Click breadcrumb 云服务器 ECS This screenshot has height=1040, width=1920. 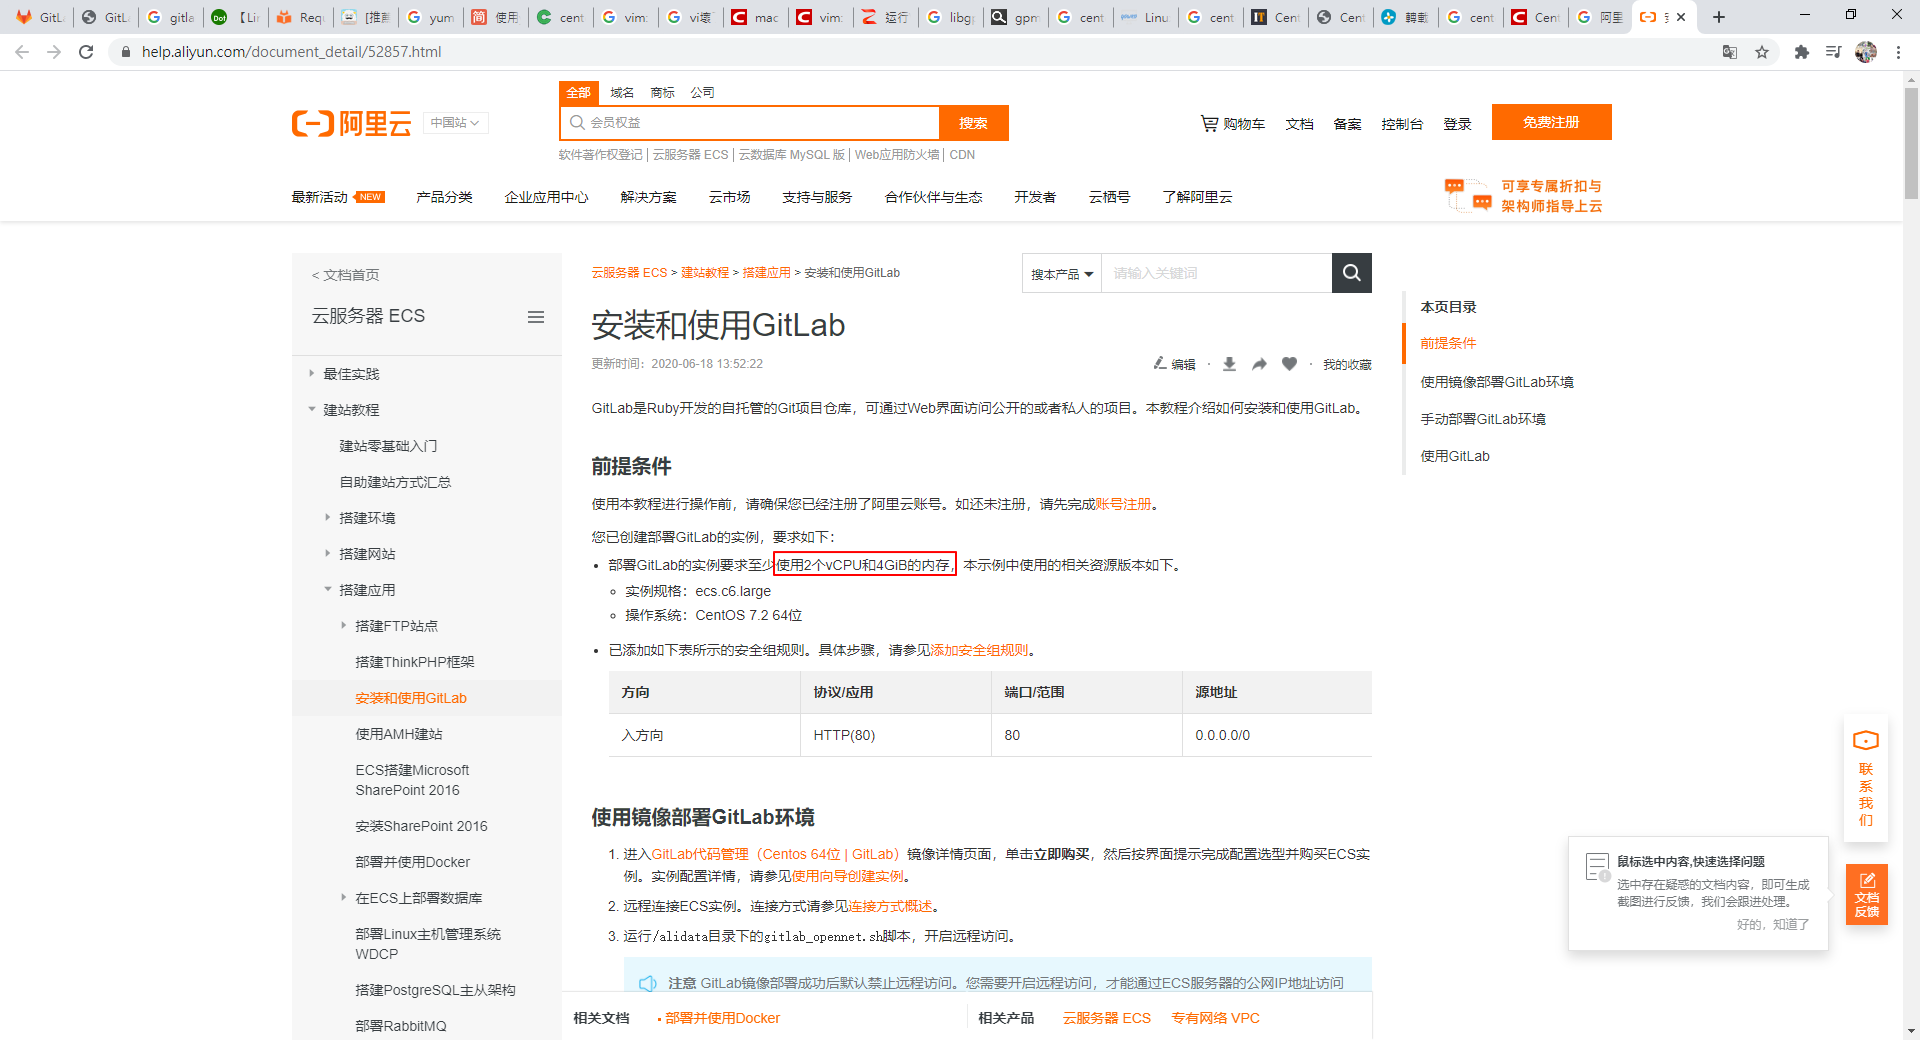click(x=629, y=273)
